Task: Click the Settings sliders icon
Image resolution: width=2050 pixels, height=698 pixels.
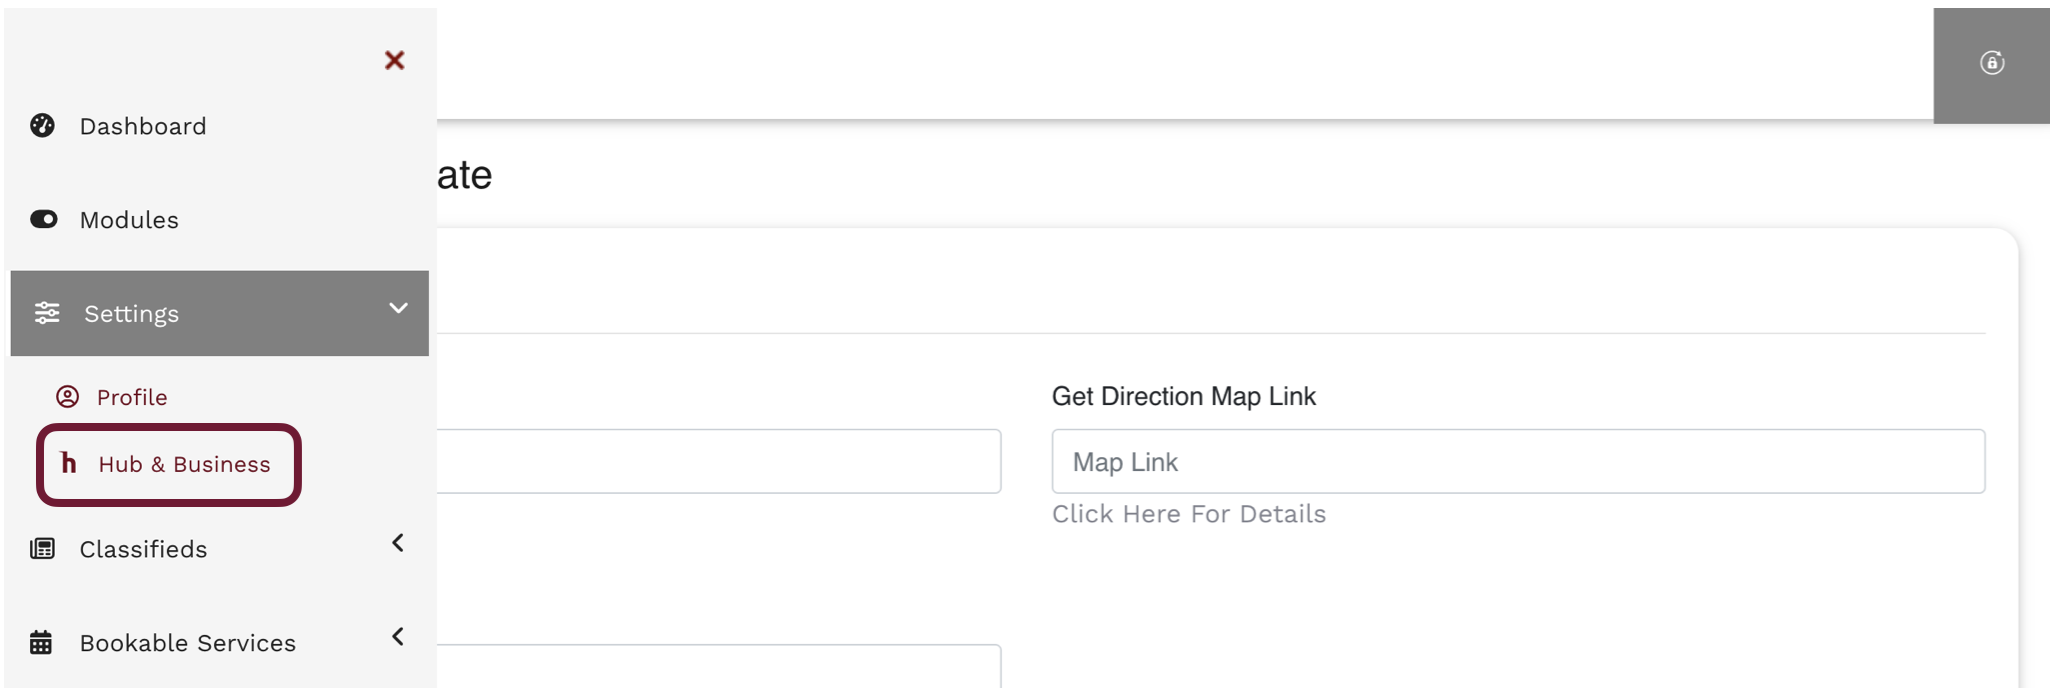Action: click(x=47, y=313)
